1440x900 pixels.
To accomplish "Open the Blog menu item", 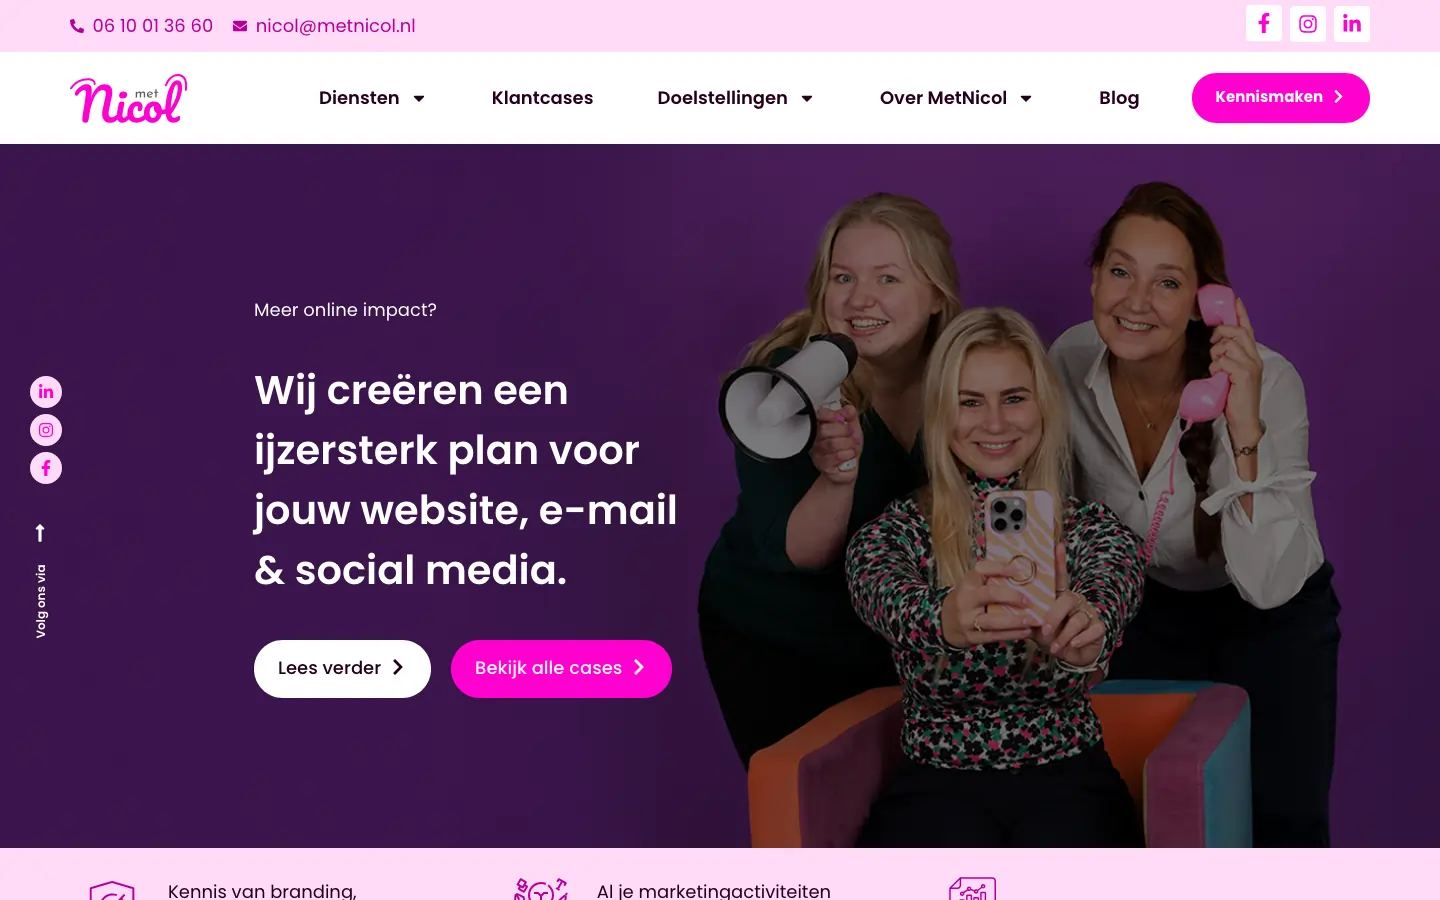I will point(1119,98).
